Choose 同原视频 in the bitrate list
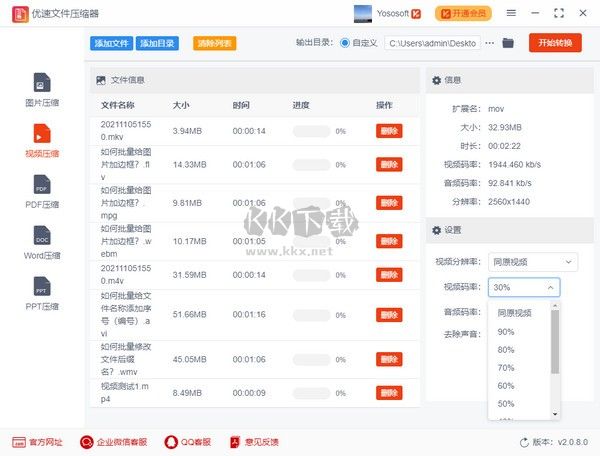600x456 pixels. point(514,313)
